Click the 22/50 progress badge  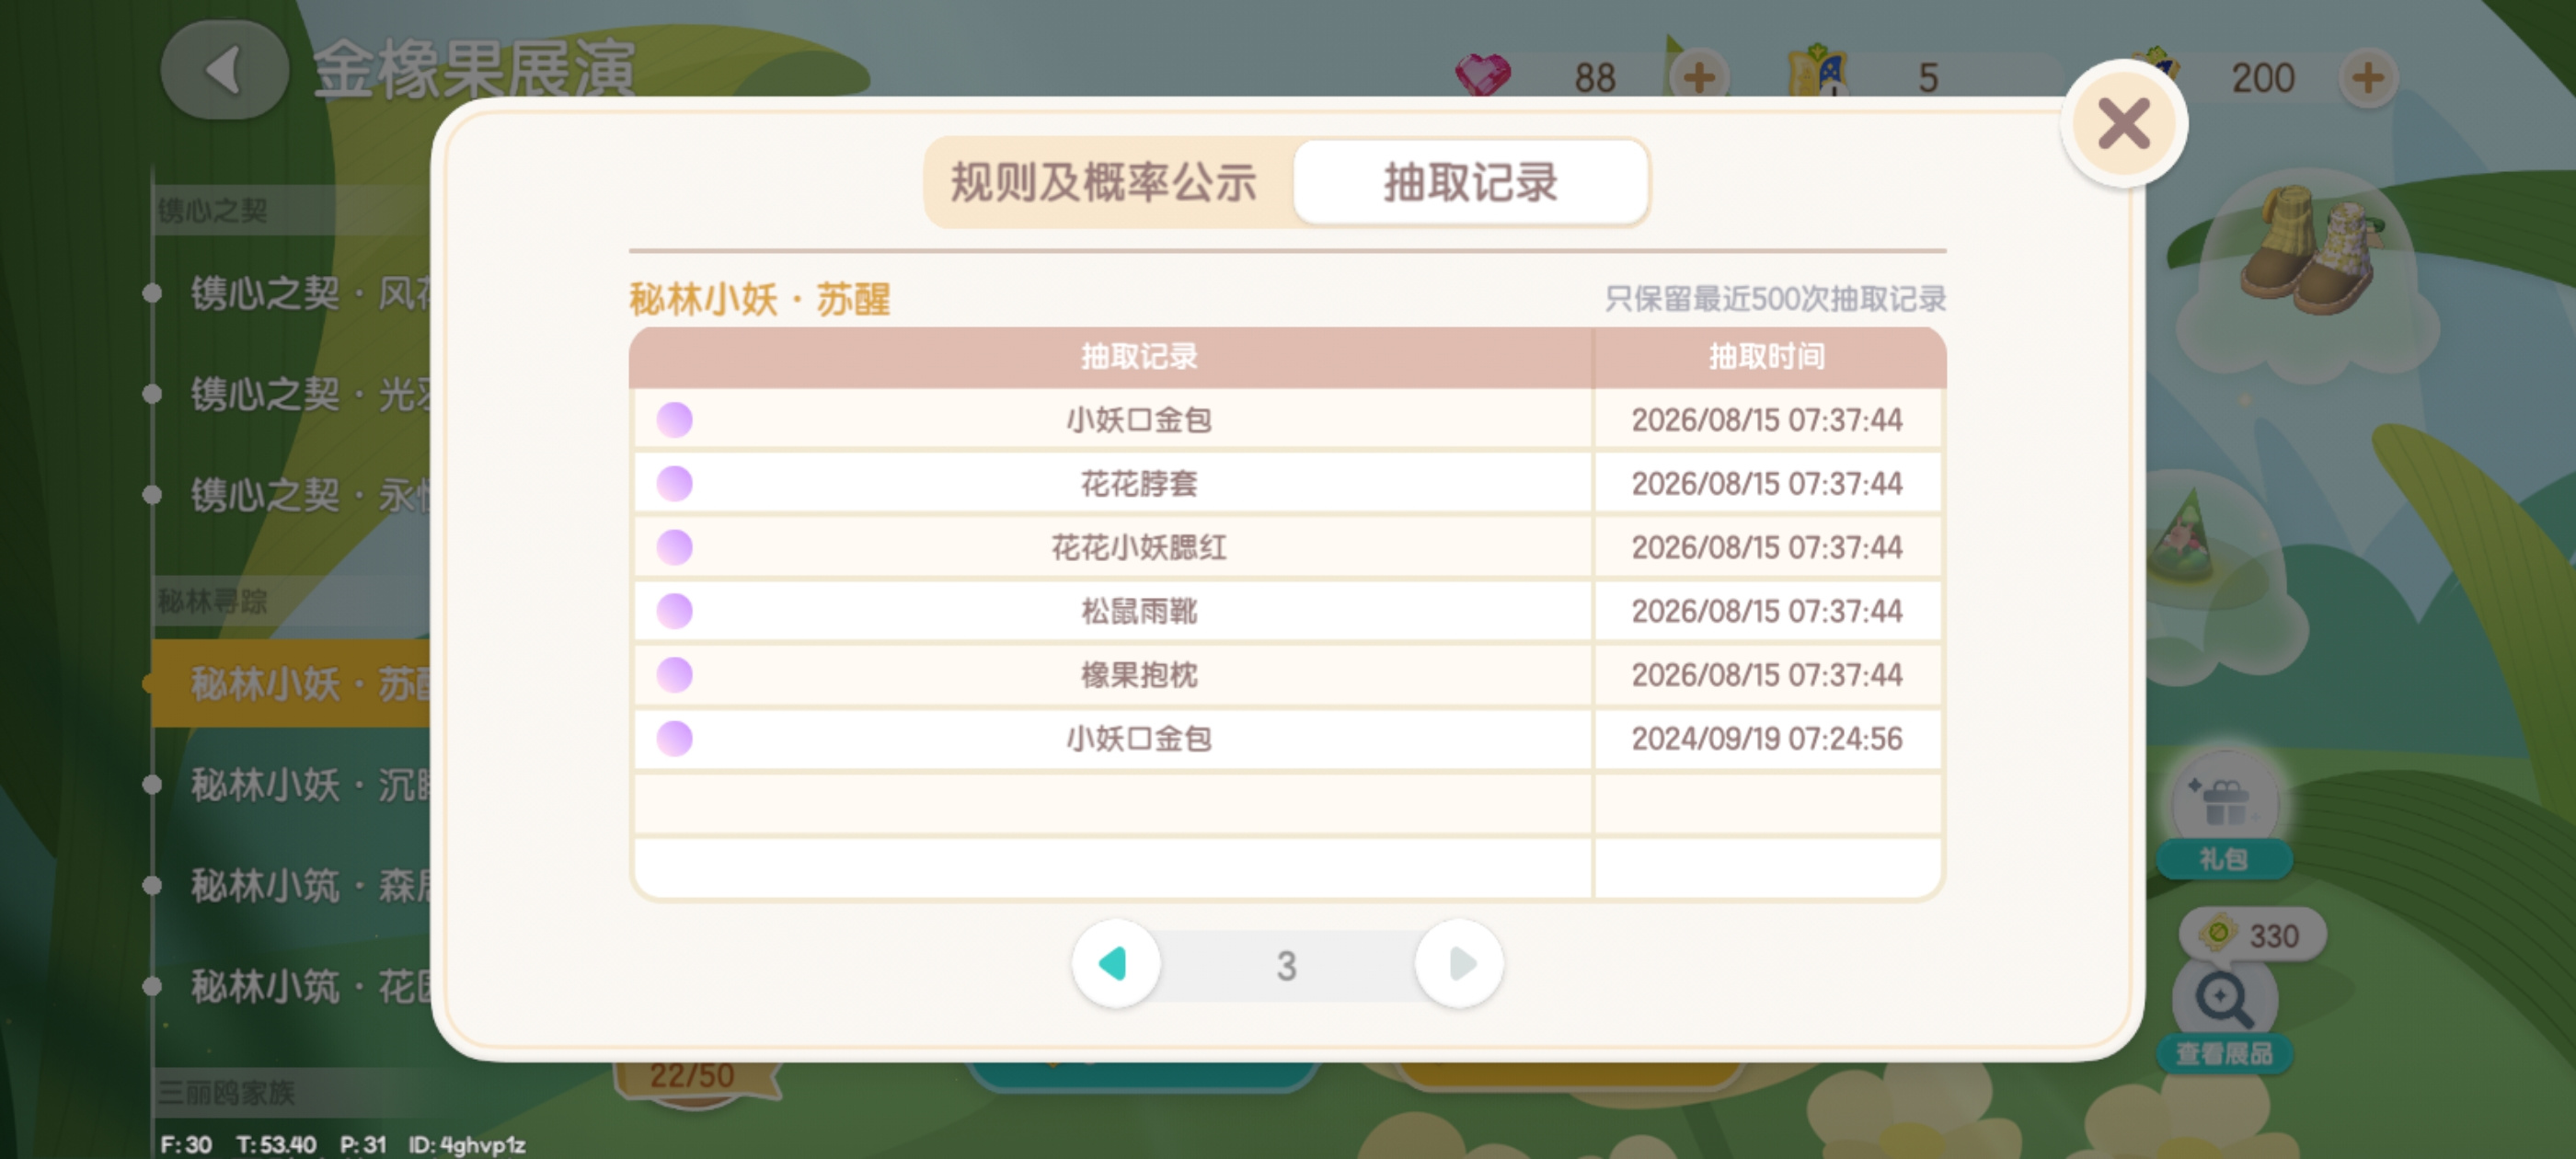[x=693, y=1077]
